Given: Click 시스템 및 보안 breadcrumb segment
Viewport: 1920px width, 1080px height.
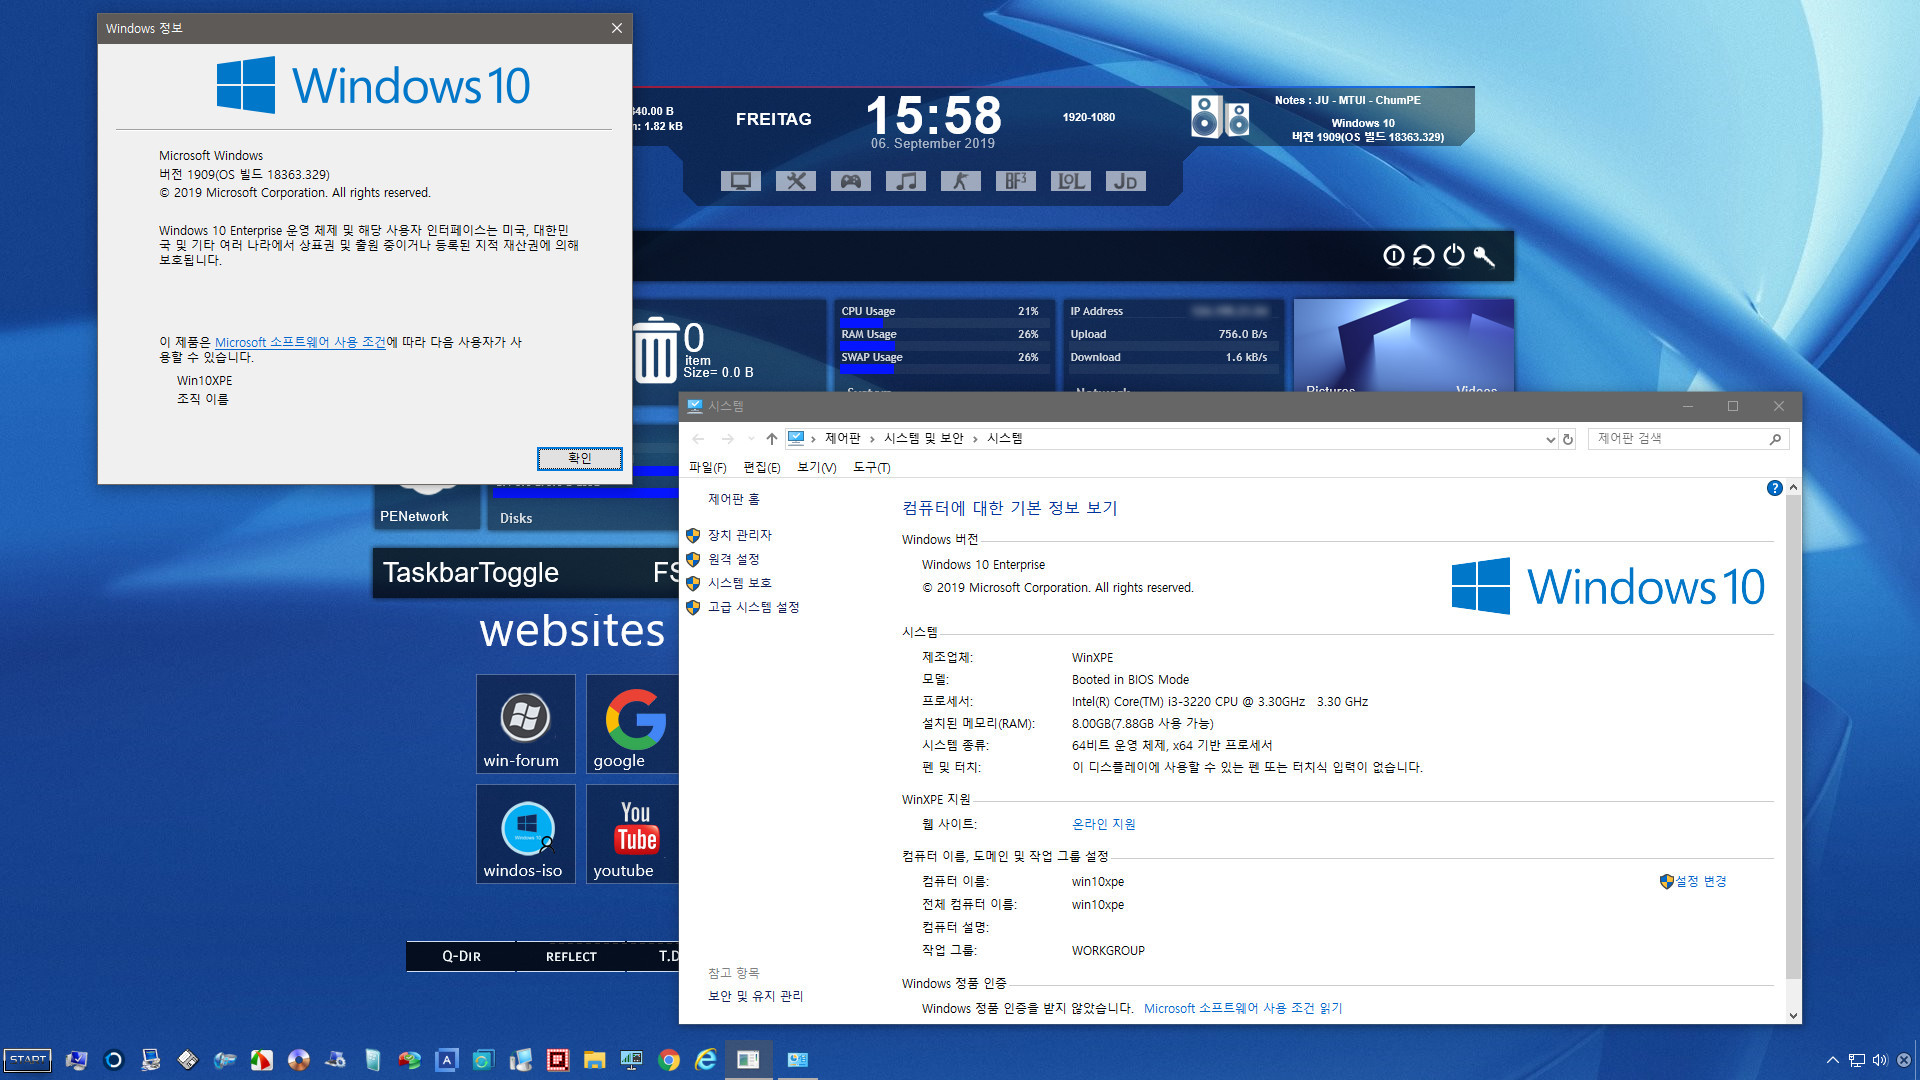Looking at the screenshot, I should [923, 438].
